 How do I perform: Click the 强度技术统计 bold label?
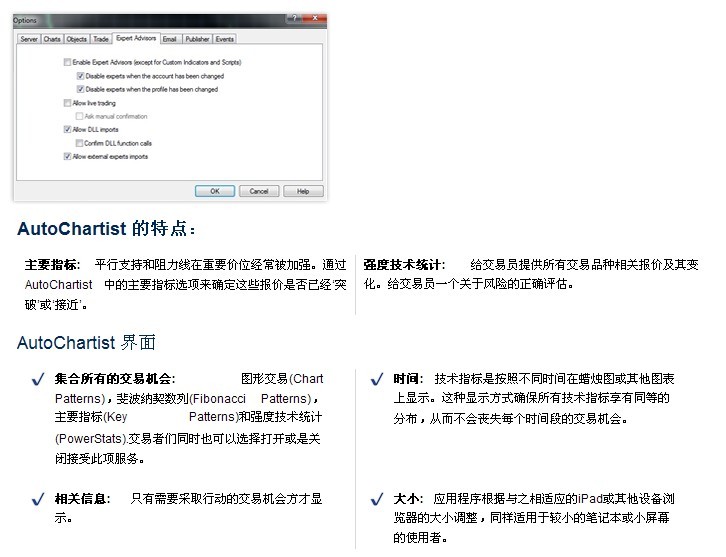(x=404, y=265)
